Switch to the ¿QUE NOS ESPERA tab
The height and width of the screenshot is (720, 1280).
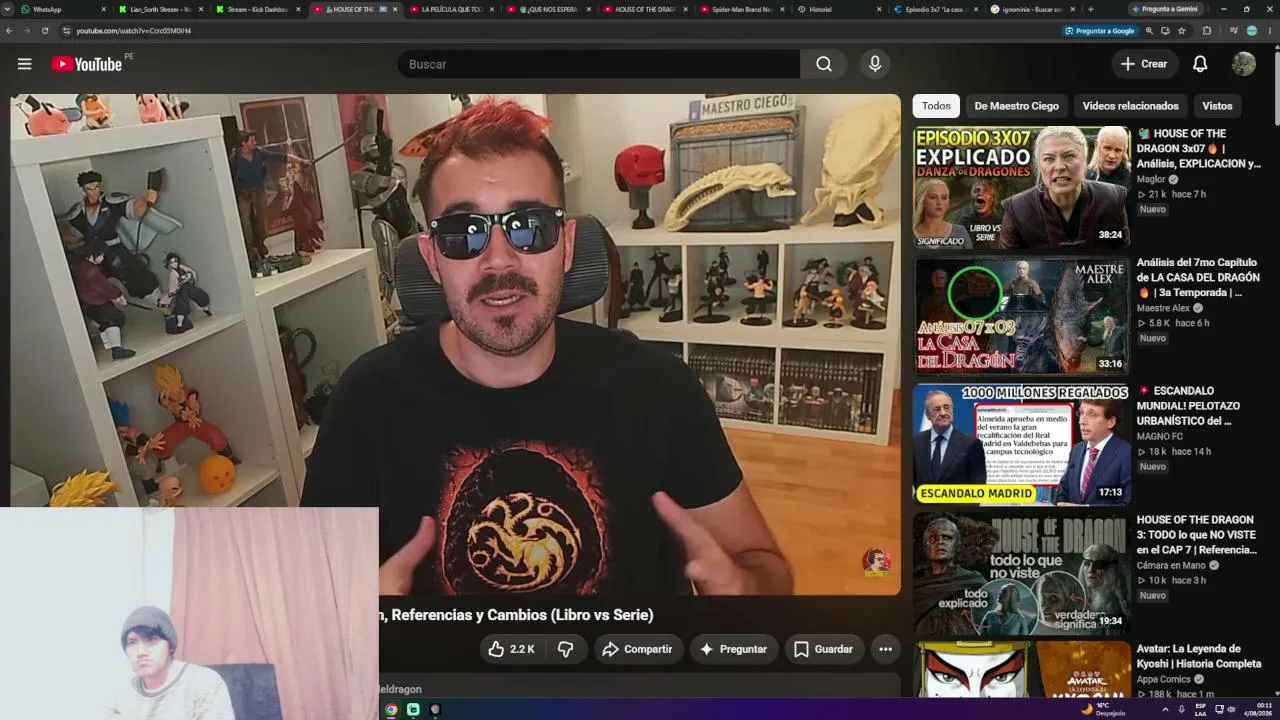pos(548,9)
